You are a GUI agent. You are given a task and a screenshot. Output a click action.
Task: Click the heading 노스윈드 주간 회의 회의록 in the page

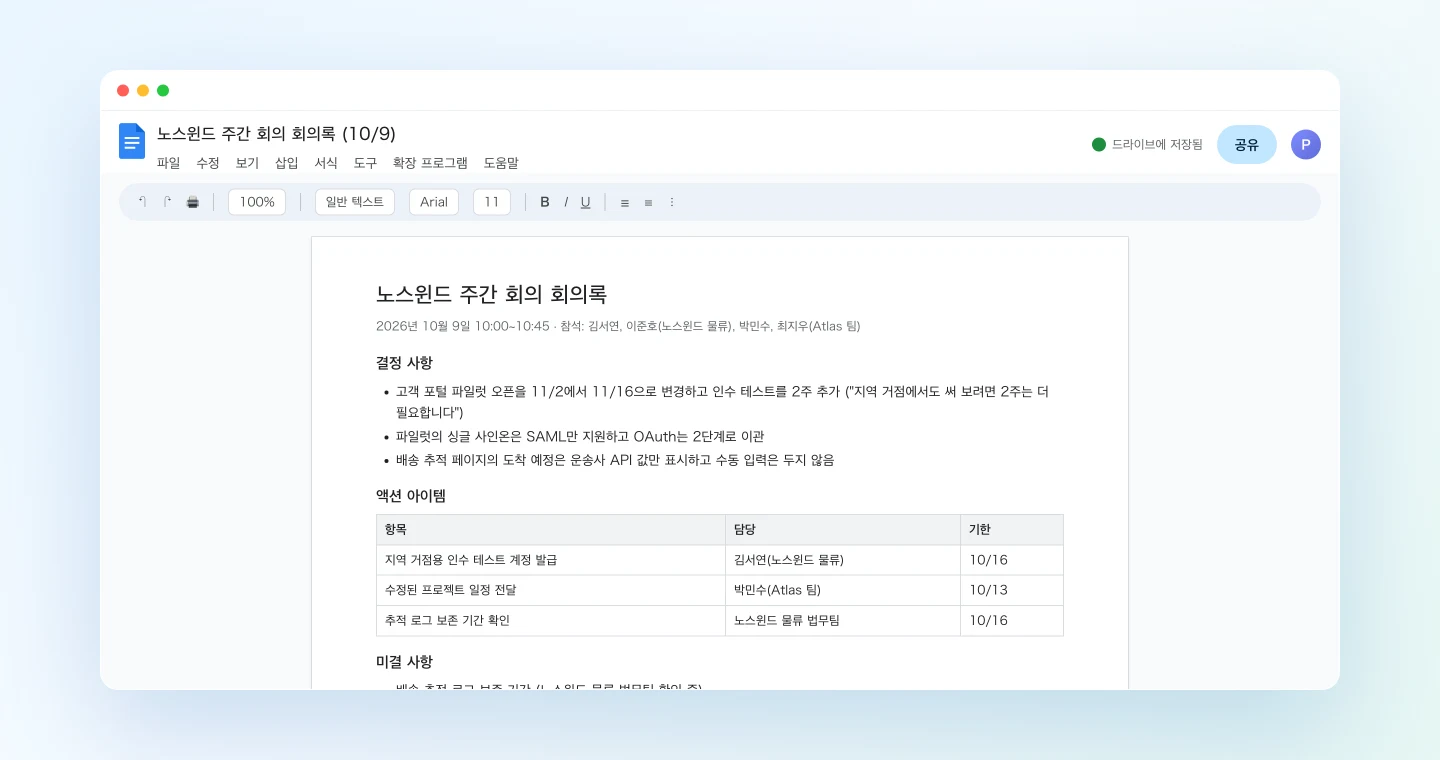[492, 294]
